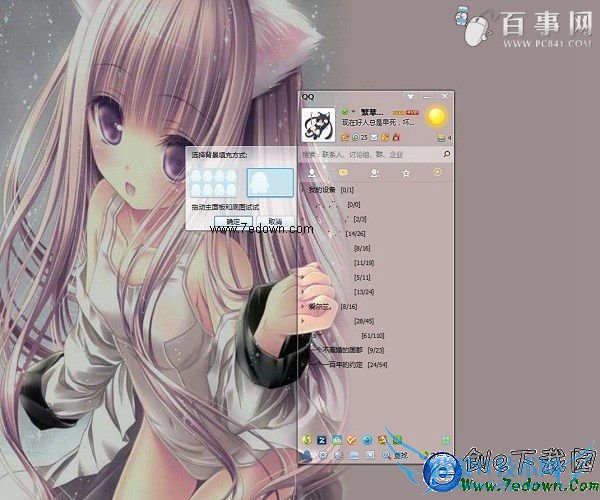Screen dimensions: 600x500
Task: Open the QQ mail envelope icon
Action: pyautogui.click(x=374, y=137)
